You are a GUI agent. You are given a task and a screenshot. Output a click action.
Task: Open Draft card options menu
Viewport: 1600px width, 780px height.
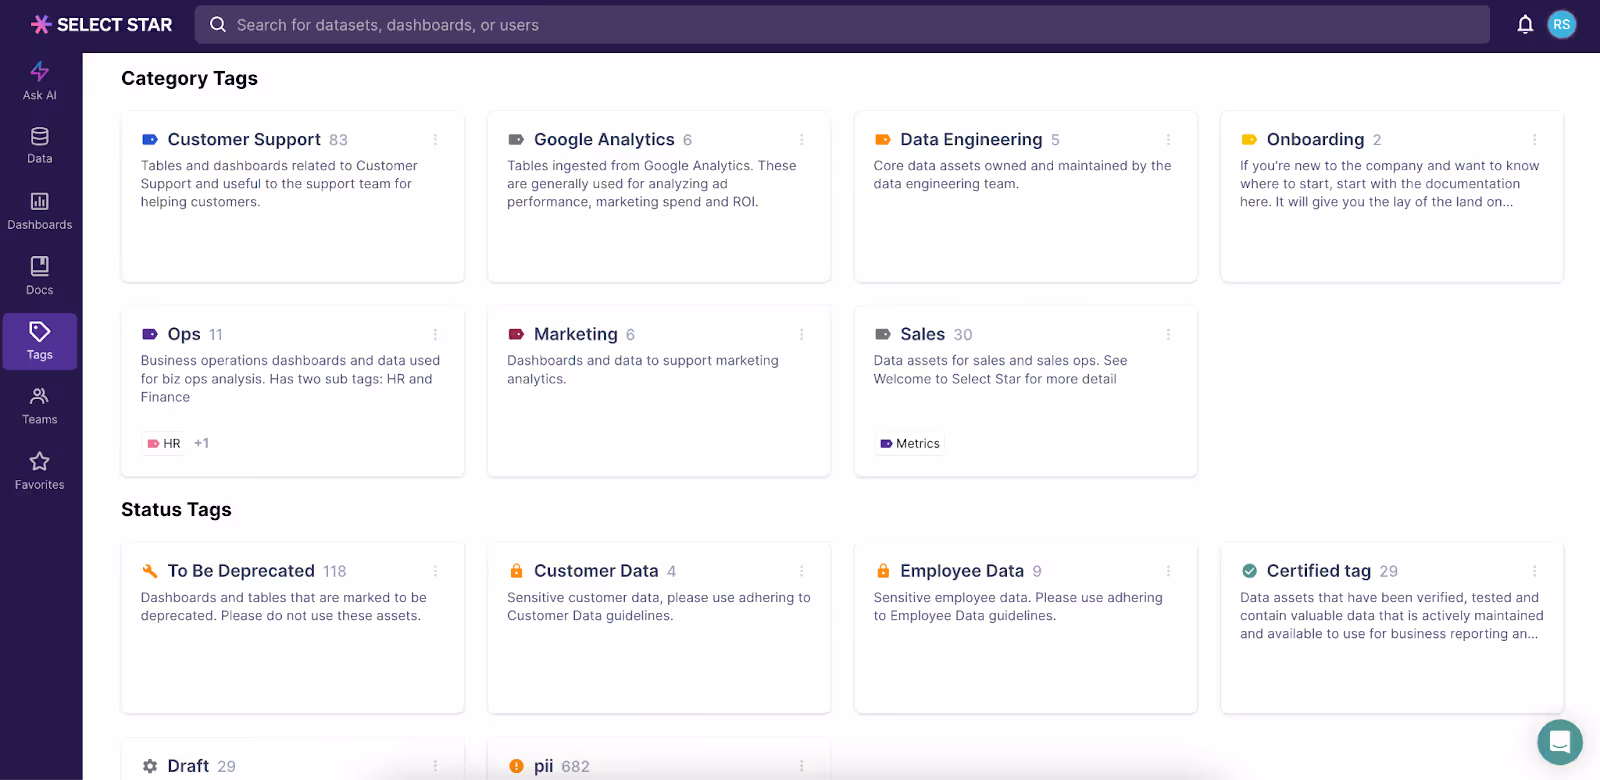[435, 766]
